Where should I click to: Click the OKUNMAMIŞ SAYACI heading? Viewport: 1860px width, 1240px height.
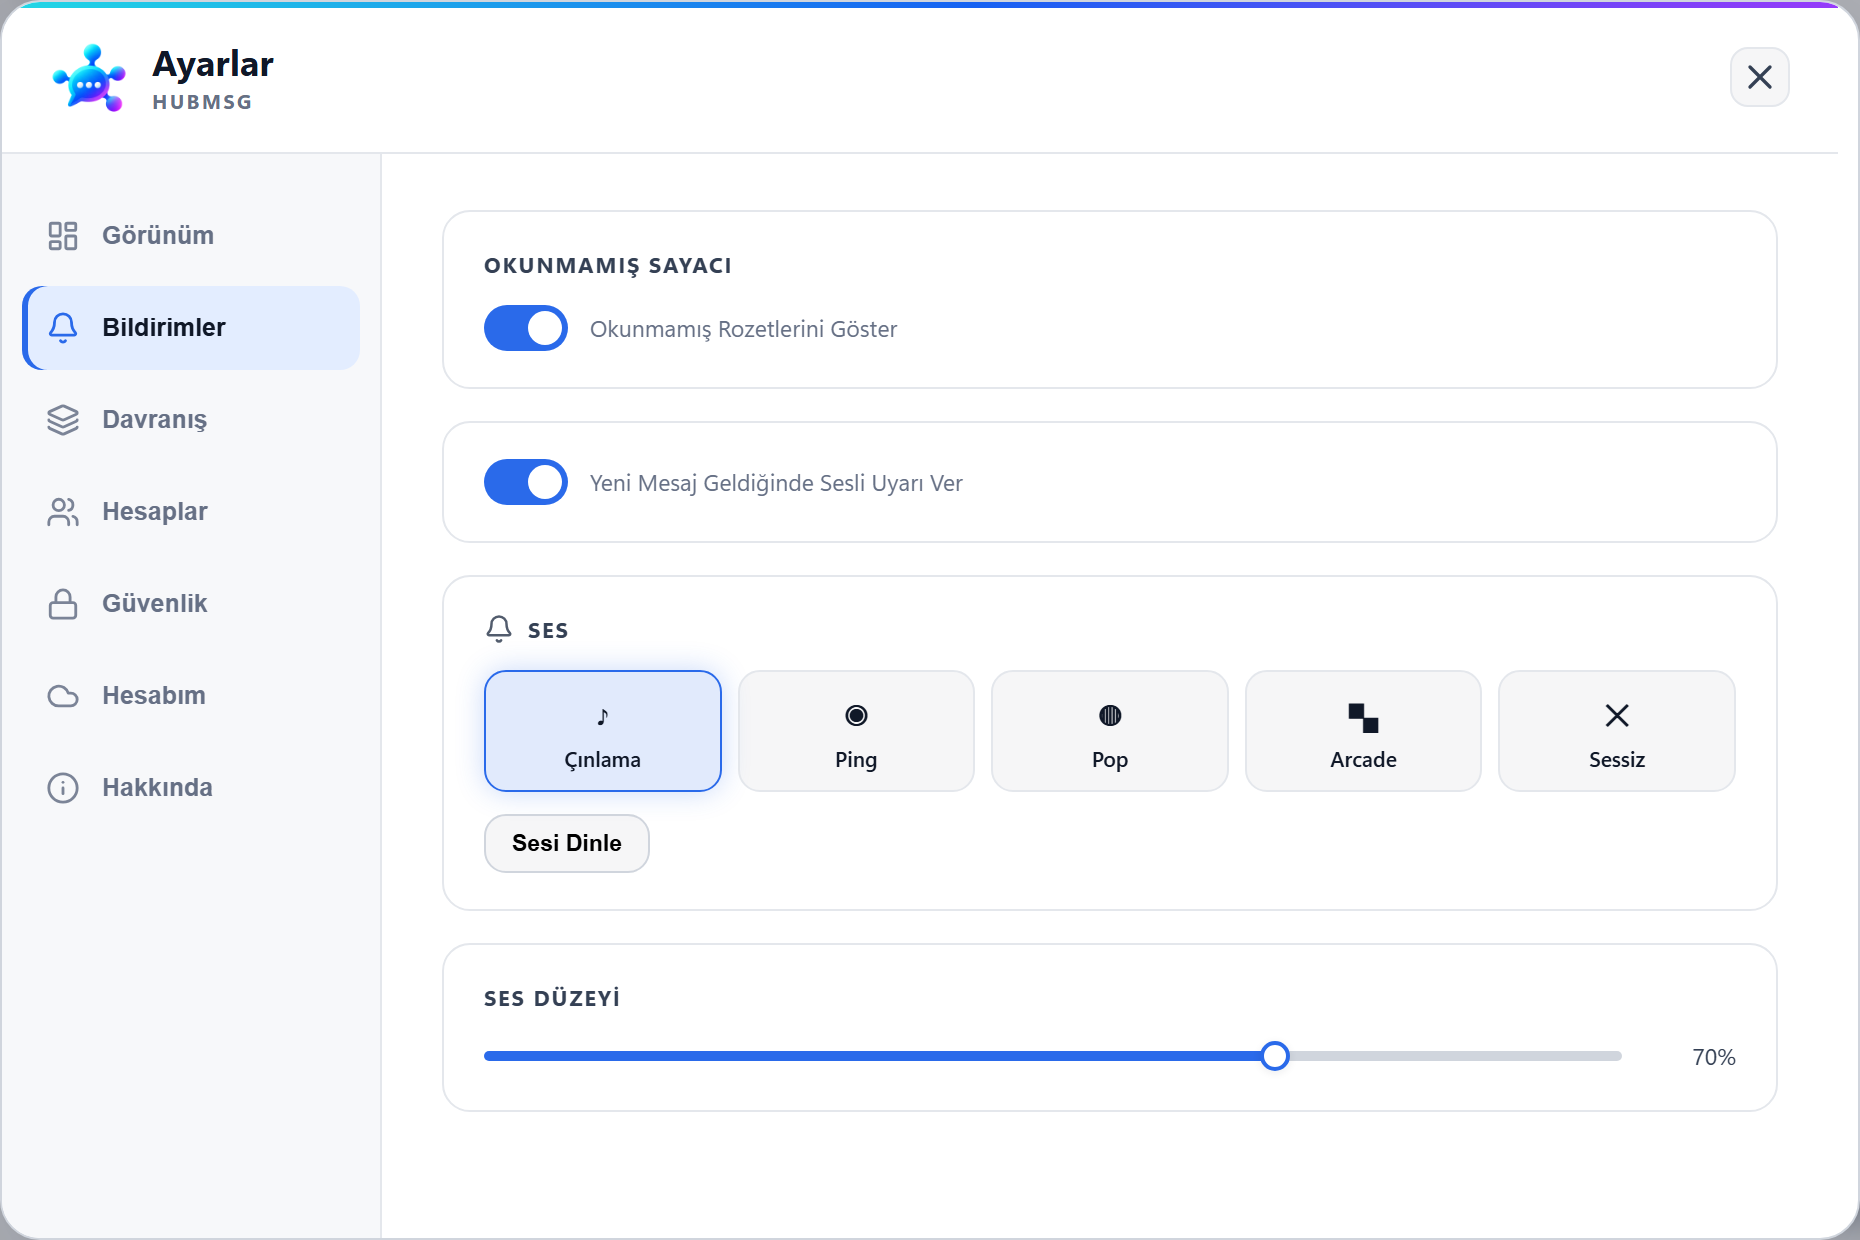608,266
